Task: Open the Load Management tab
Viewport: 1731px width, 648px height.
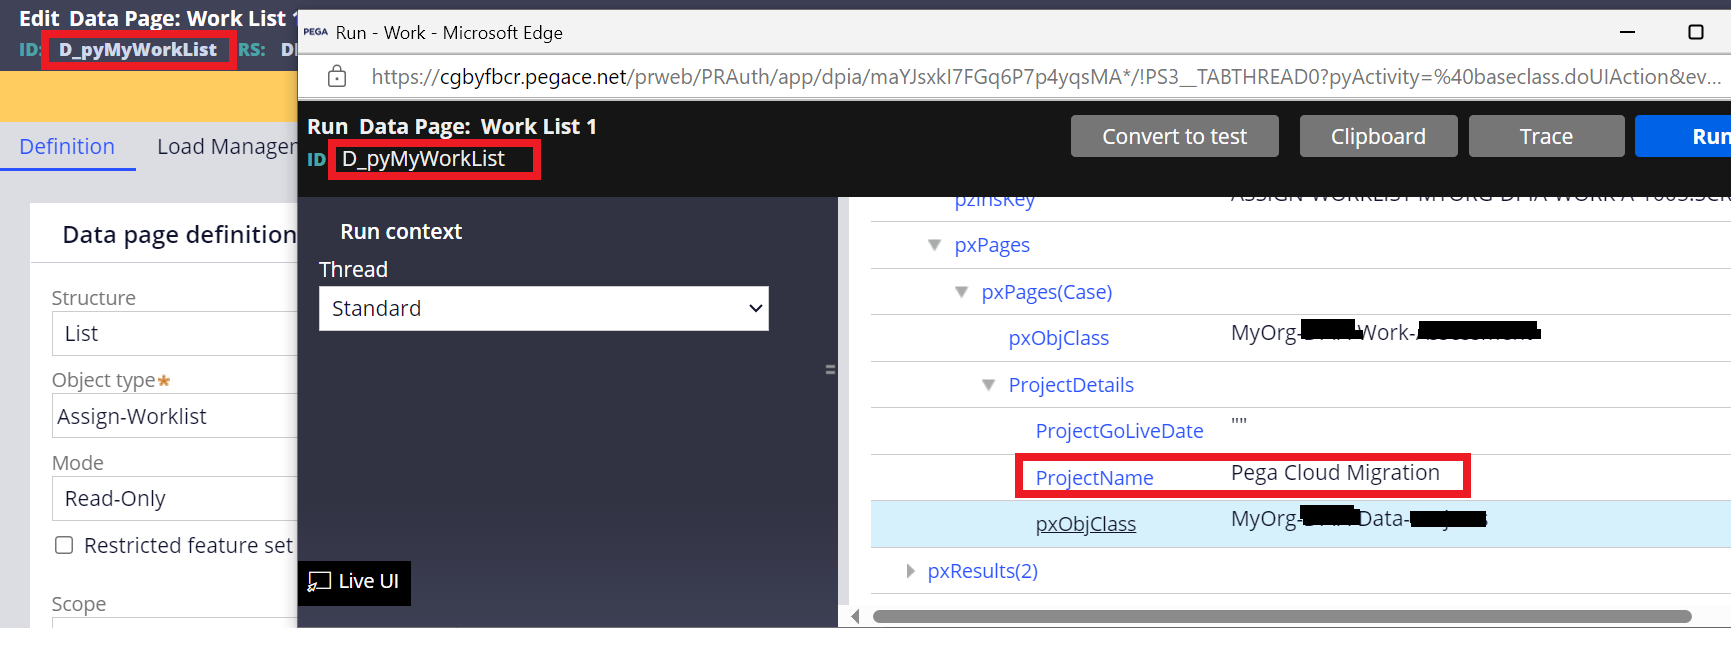Action: [x=226, y=147]
